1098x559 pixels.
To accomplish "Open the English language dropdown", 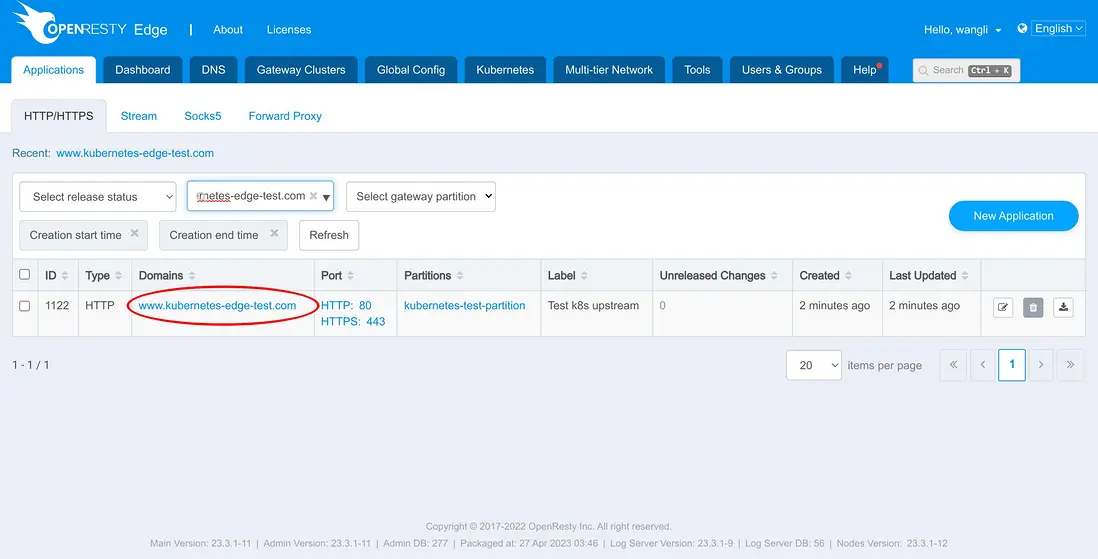I will (x=1059, y=29).
